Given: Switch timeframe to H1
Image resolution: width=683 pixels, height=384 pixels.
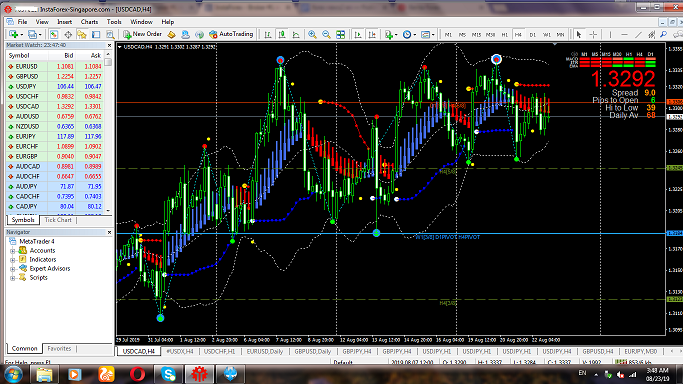Looking at the screenshot, I should click(x=504, y=34).
